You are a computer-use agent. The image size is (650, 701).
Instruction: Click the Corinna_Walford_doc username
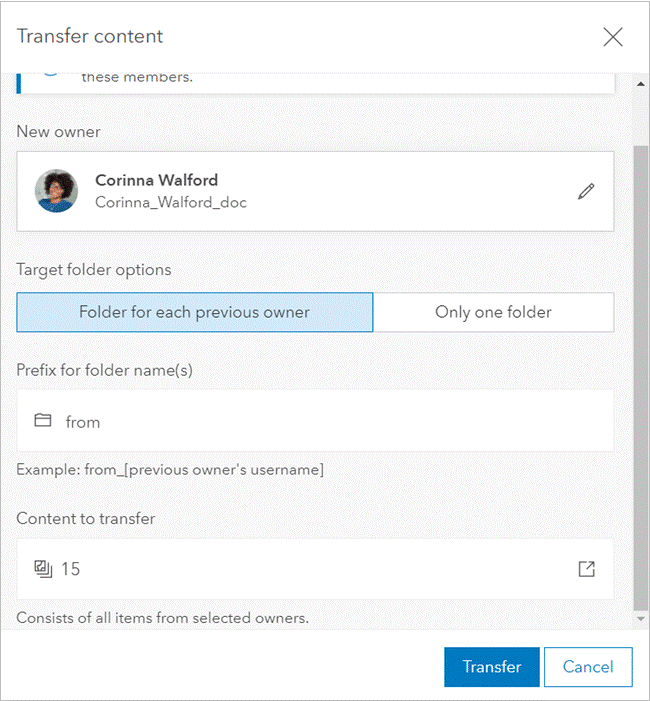[x=171, y=202]
